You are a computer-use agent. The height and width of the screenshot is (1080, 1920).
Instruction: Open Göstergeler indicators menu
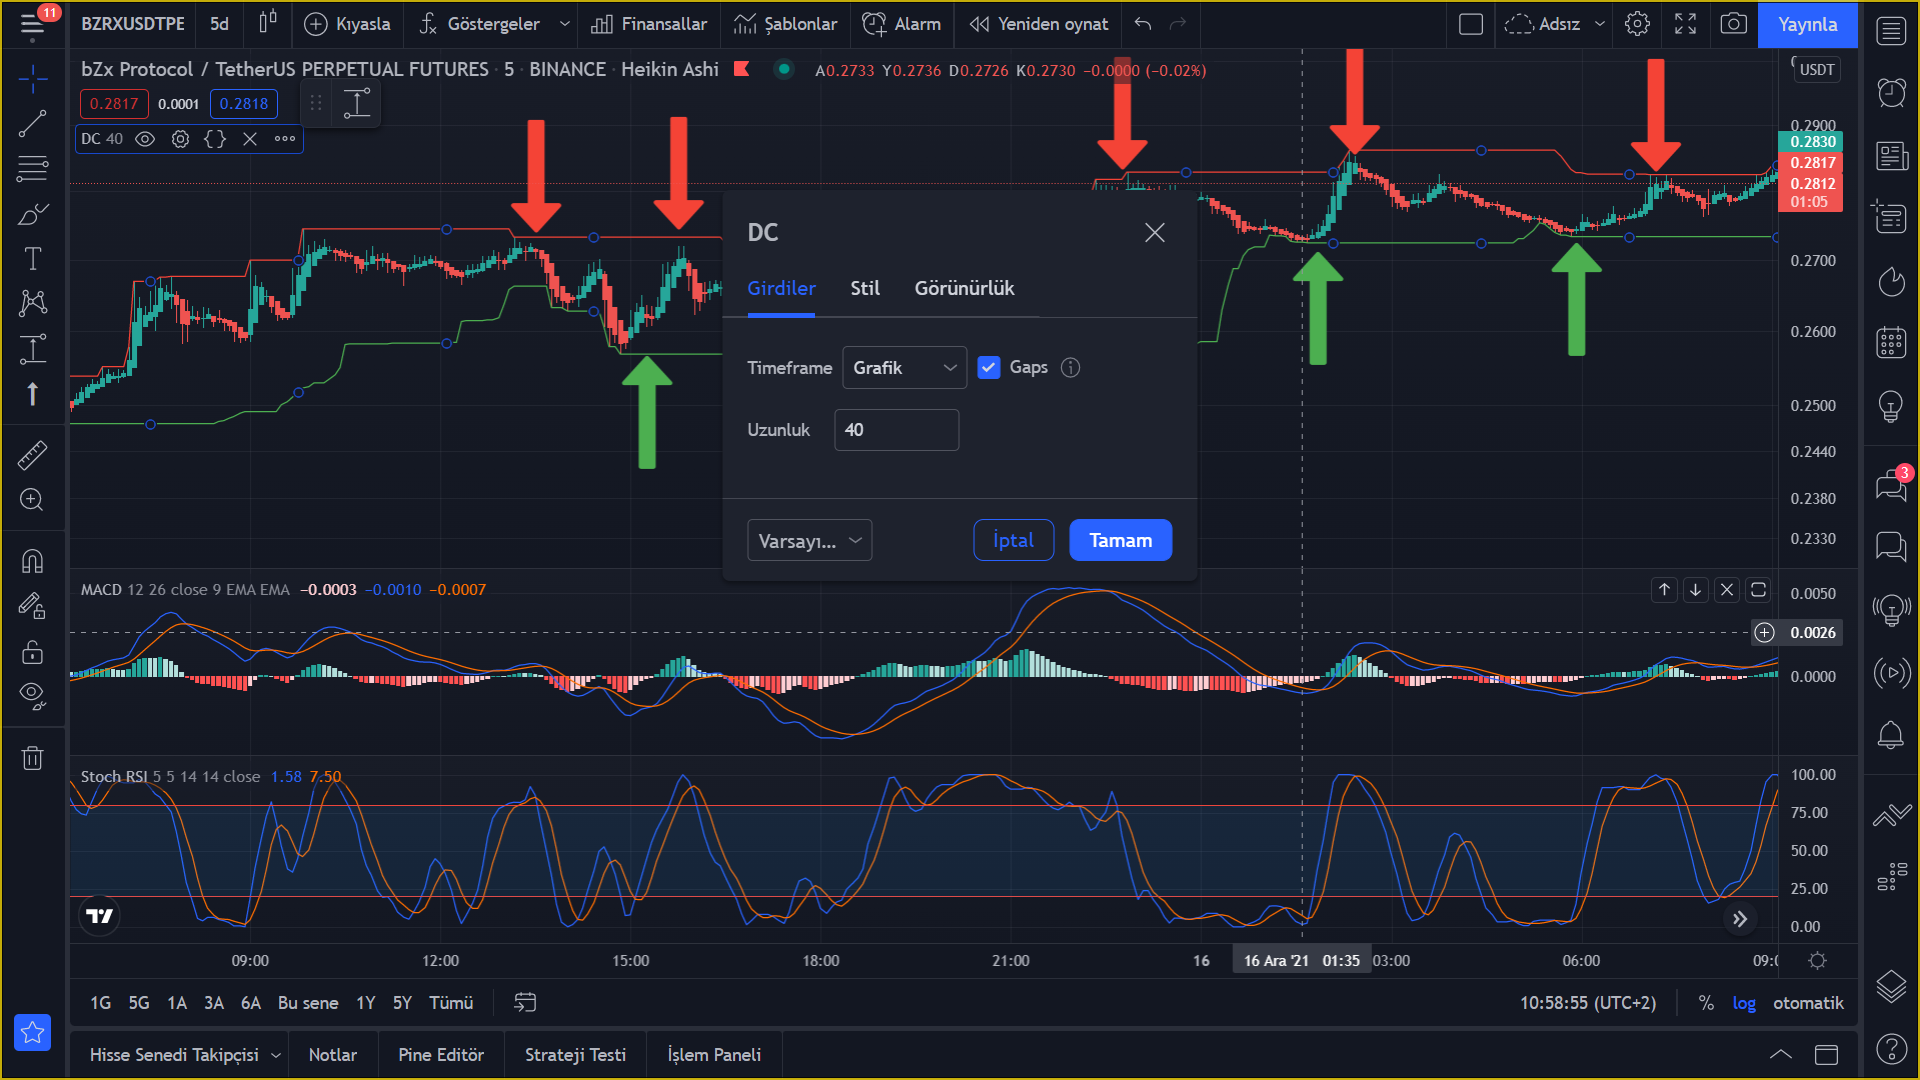[480, 24]
